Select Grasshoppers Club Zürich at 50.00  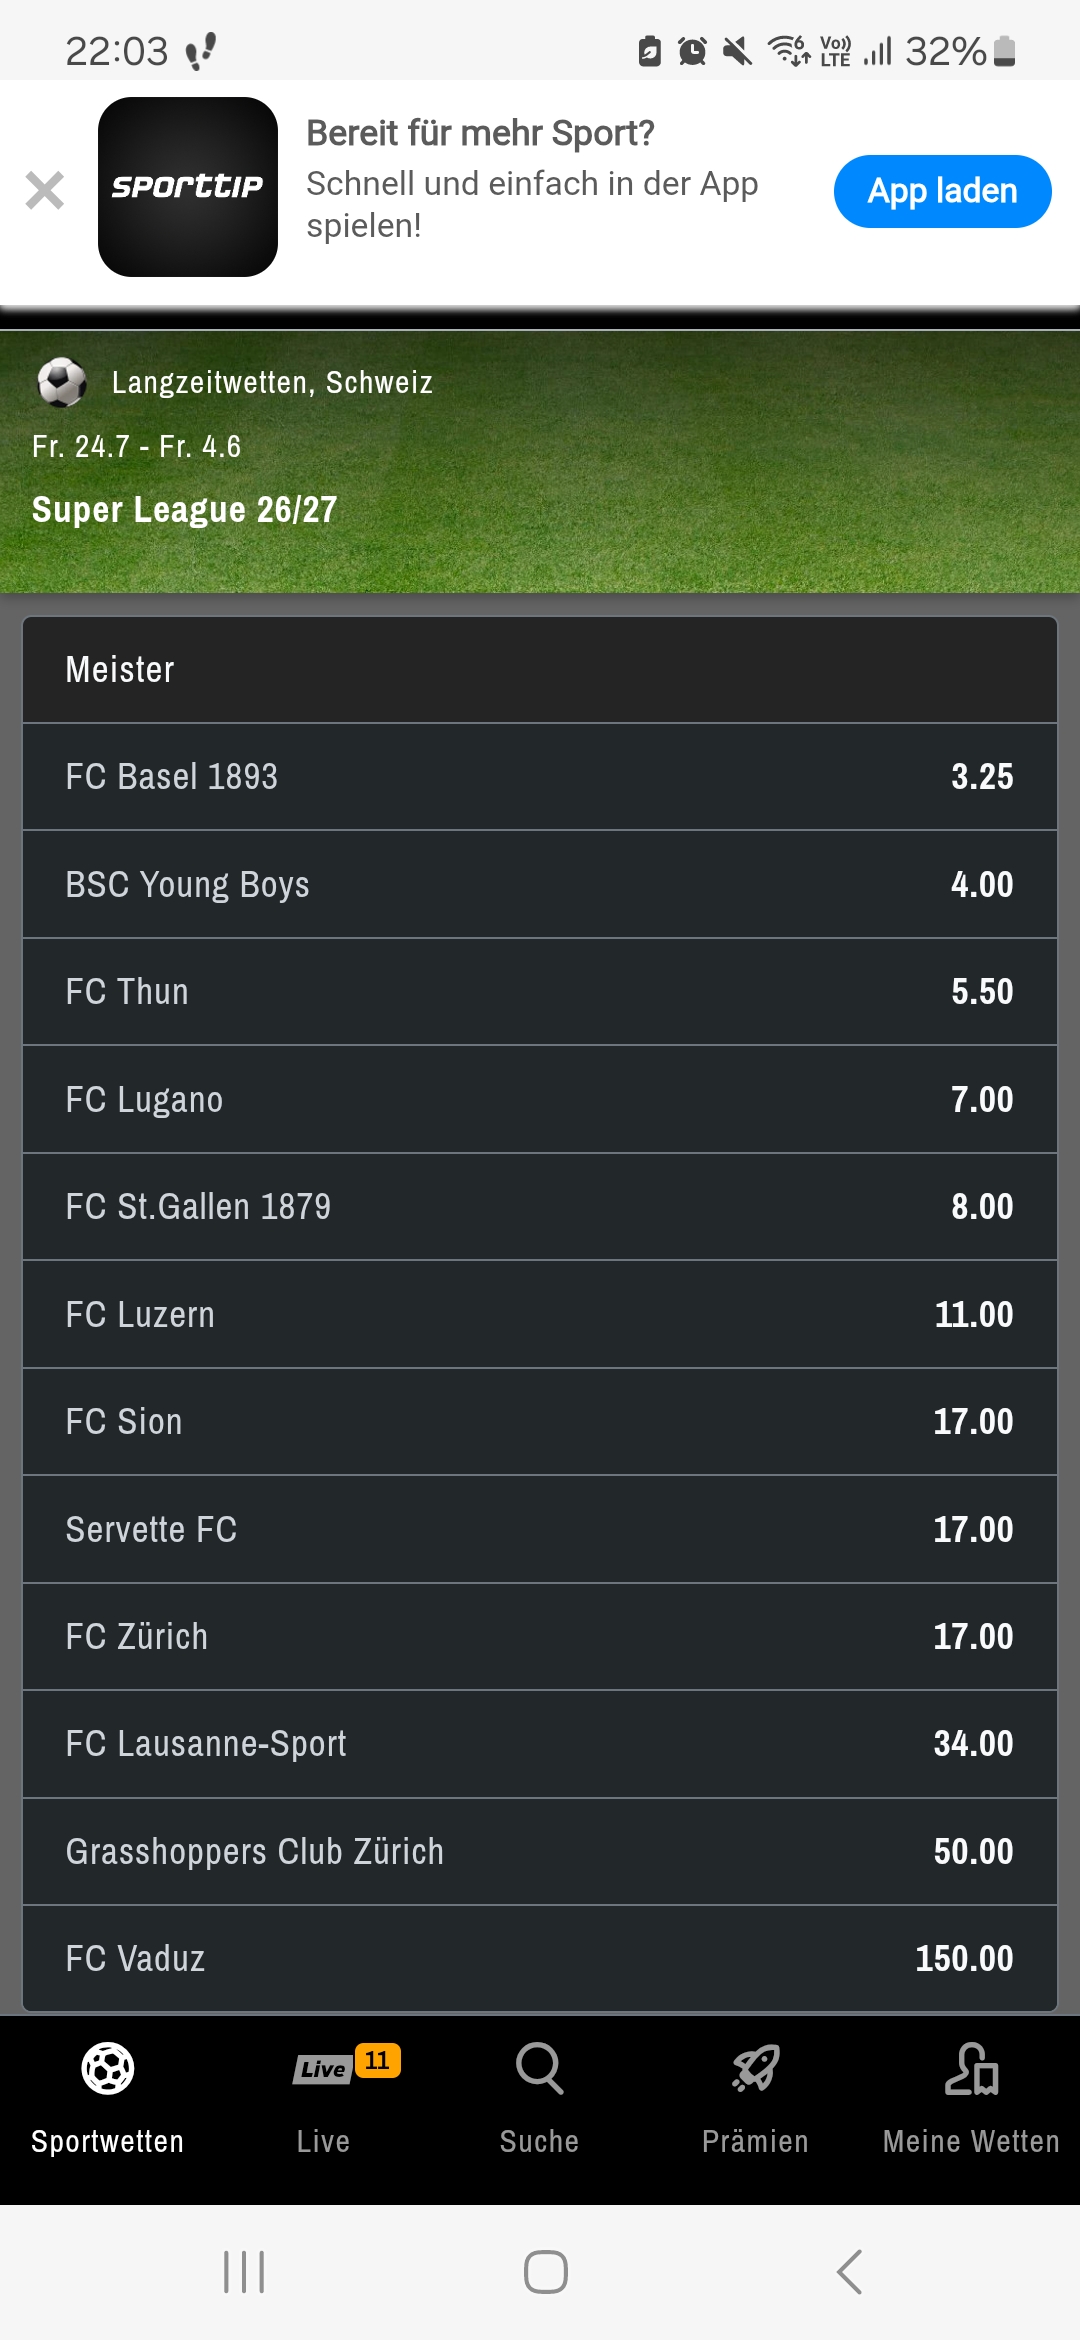point(540,1852)
